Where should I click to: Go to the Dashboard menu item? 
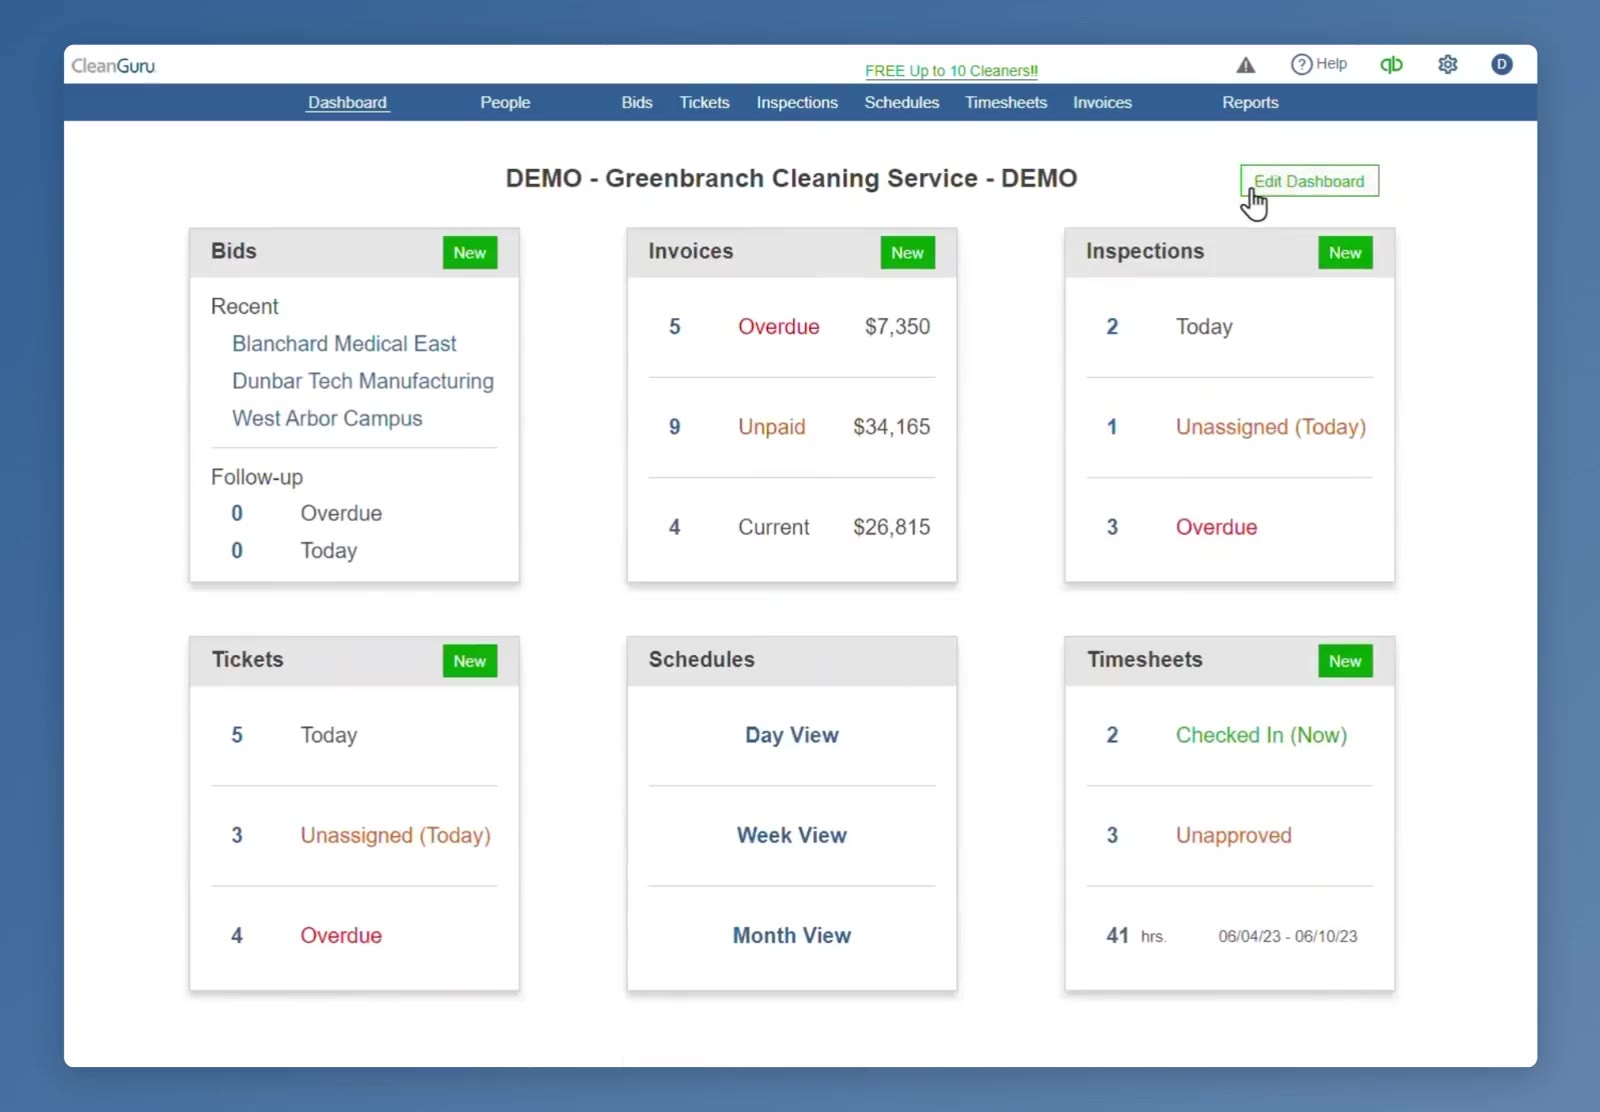pos(347,102)
